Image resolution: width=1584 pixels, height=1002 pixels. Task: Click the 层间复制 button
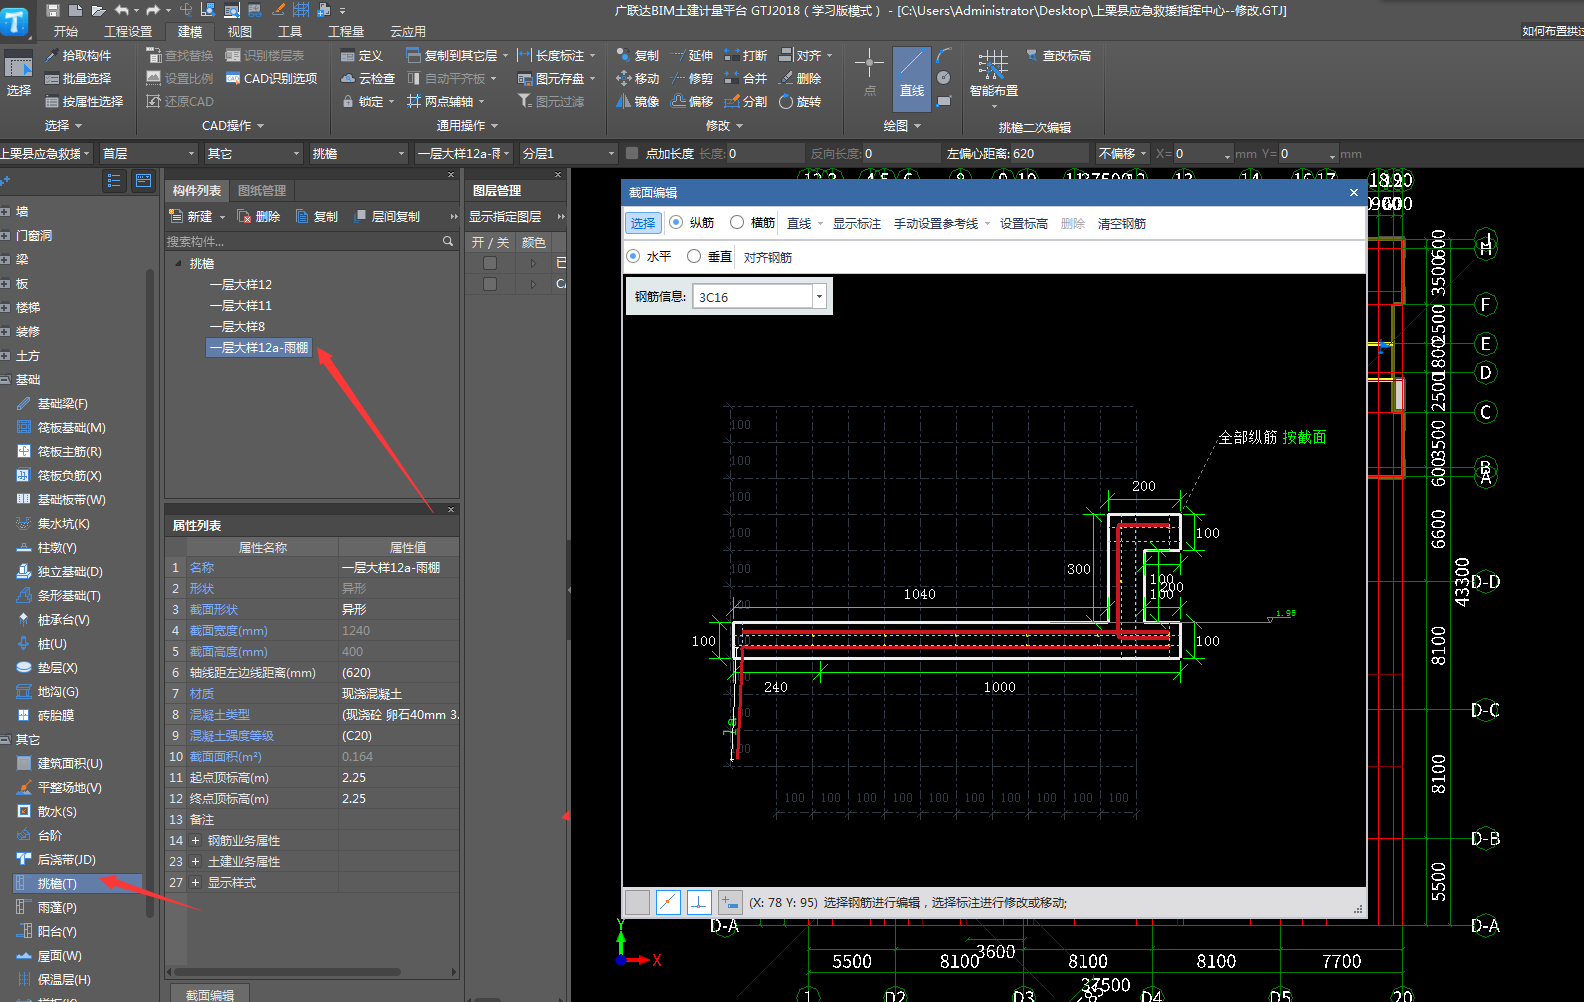(388, 217)
